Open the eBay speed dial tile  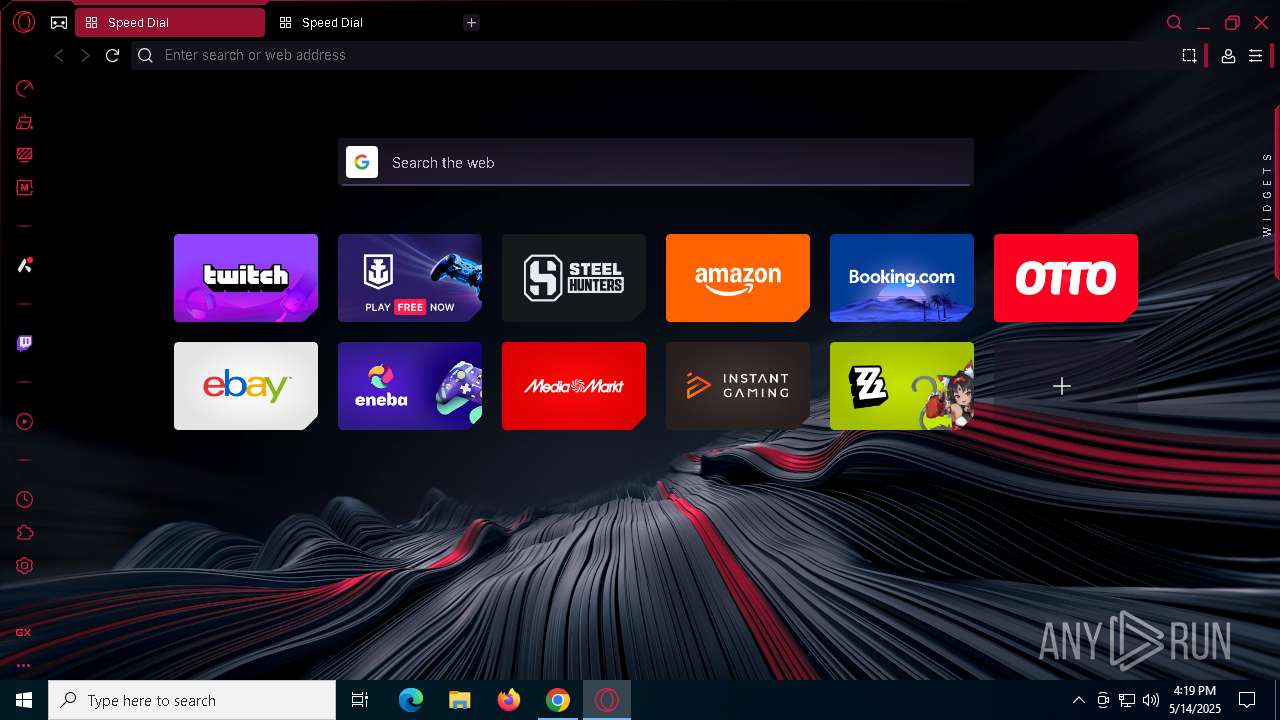coord(246,386)
